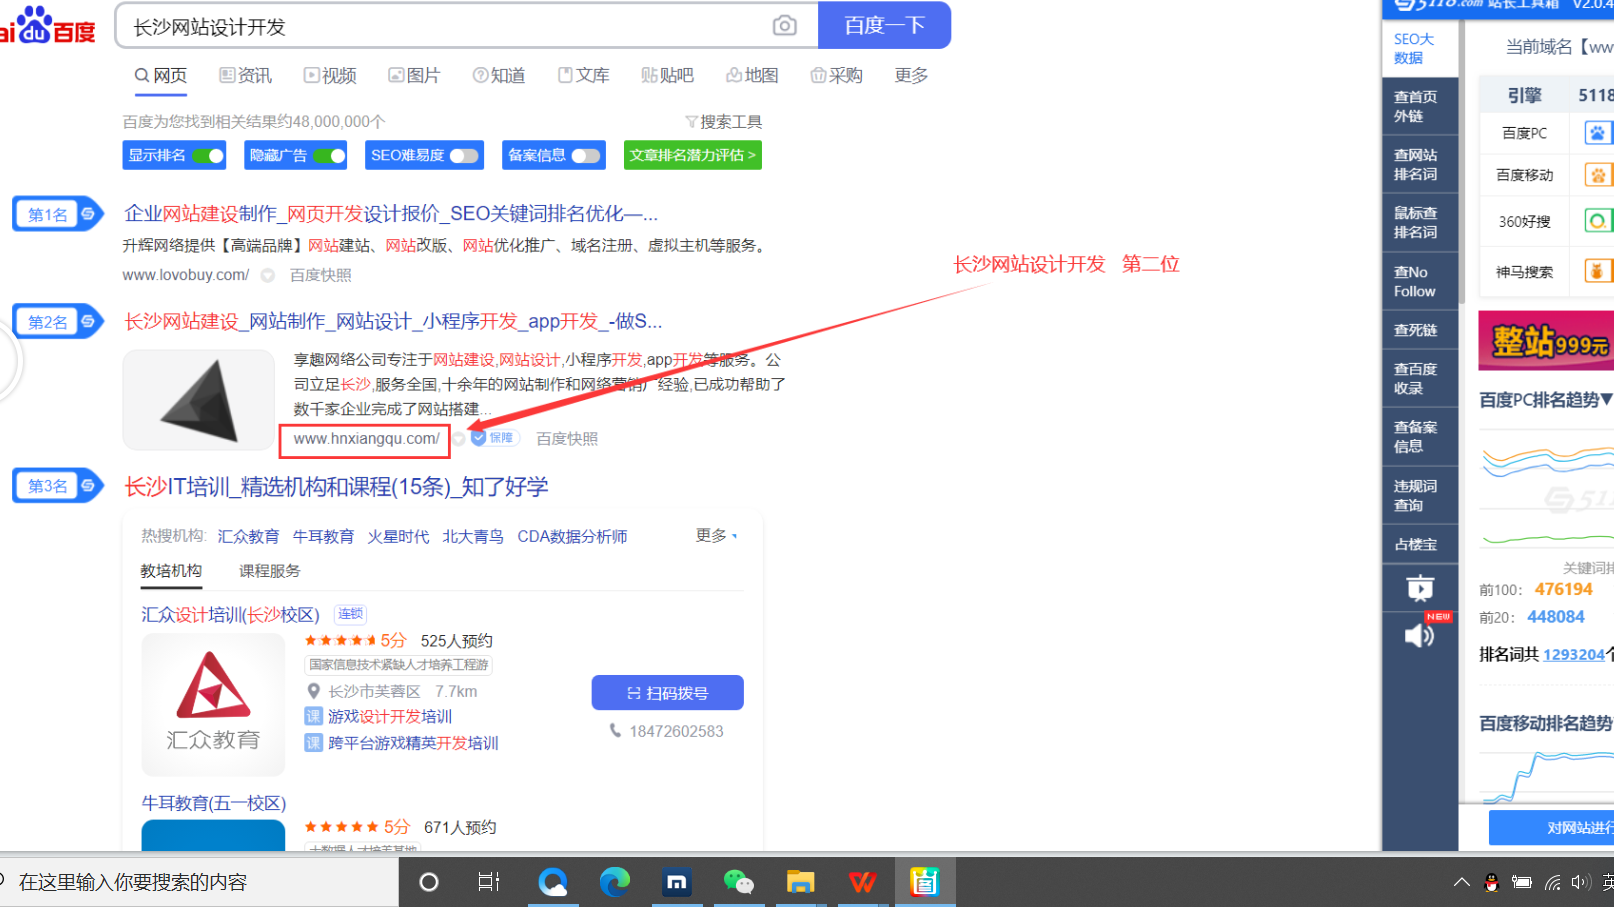The height and width of the screenshot is (907, 1614).
Task: Click the 汇众教育 hot search link
Action: [248, 537]
